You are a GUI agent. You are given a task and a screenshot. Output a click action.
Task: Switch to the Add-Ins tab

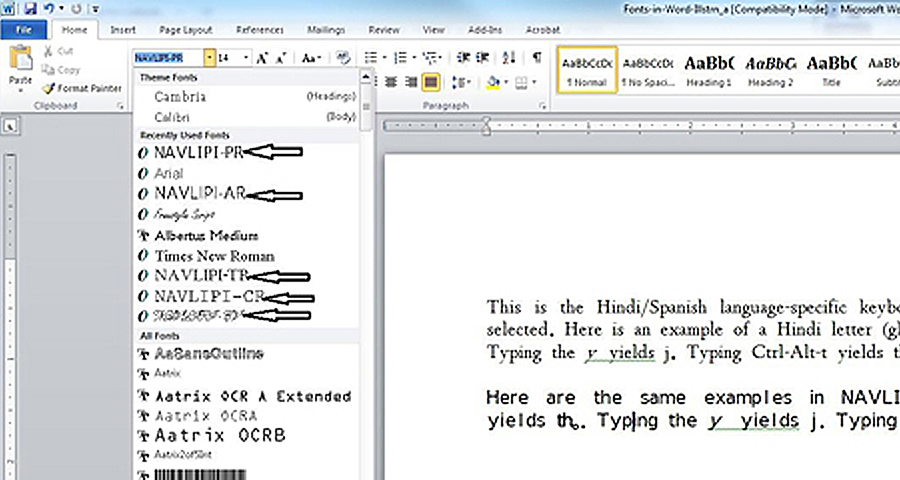[485, 30]
